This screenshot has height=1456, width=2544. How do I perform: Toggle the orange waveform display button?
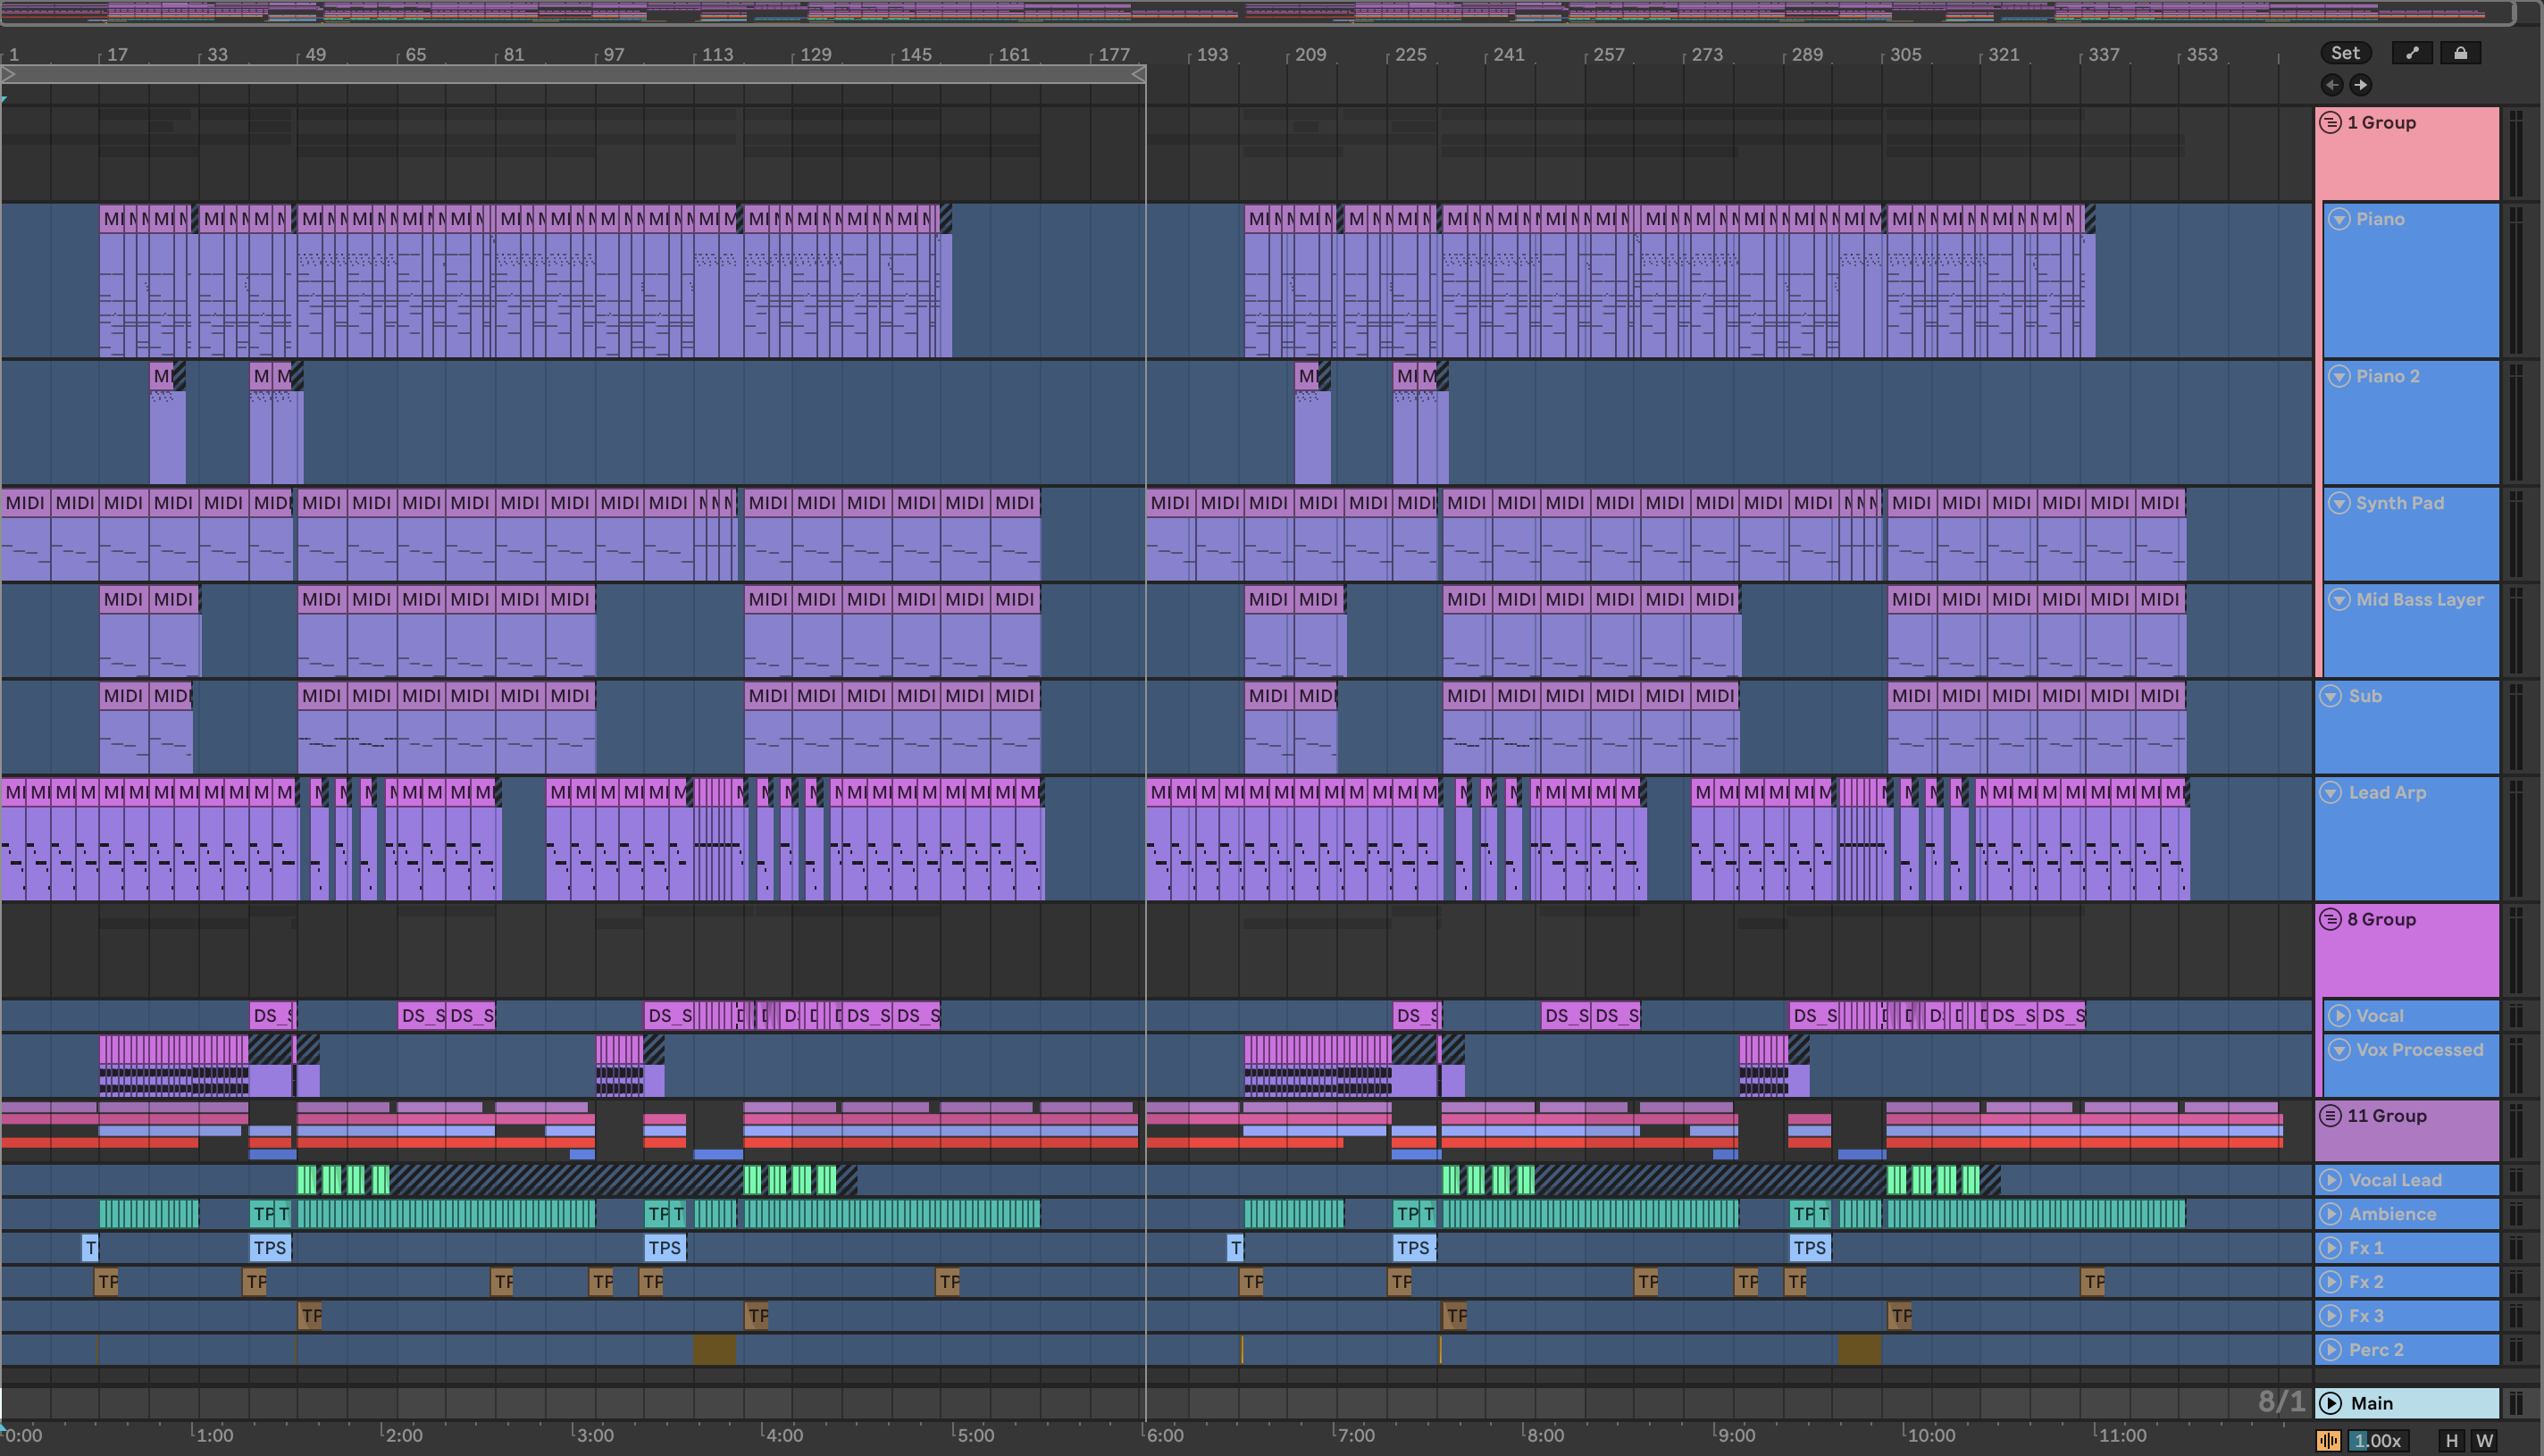[2328, 1440]
